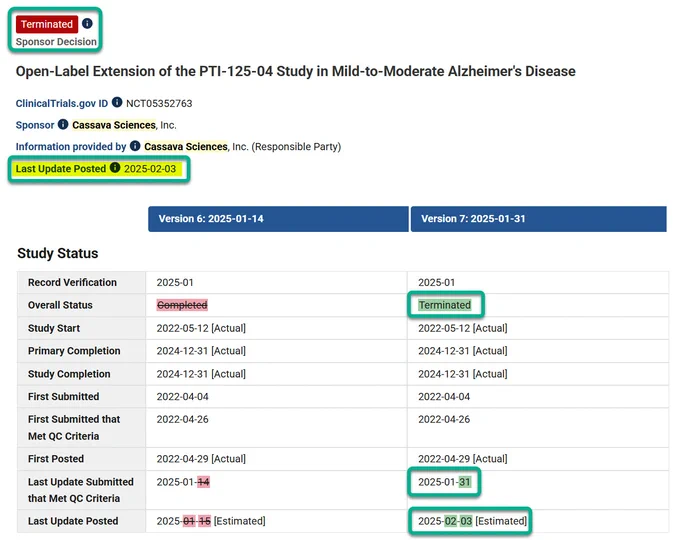Click the study title heading text
The width and height of the screenshot is (680, 540).
pos(295,71)
